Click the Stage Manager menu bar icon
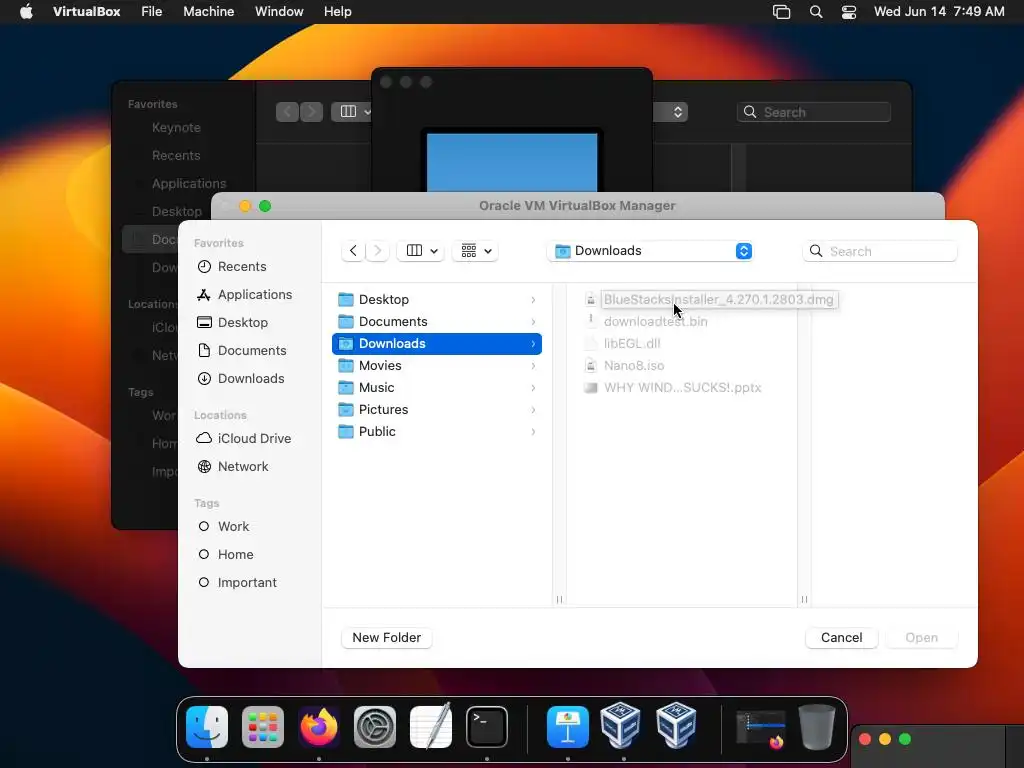Image resolution: width=1024 pixels, height=768 pixels. [x=781, y=12]
